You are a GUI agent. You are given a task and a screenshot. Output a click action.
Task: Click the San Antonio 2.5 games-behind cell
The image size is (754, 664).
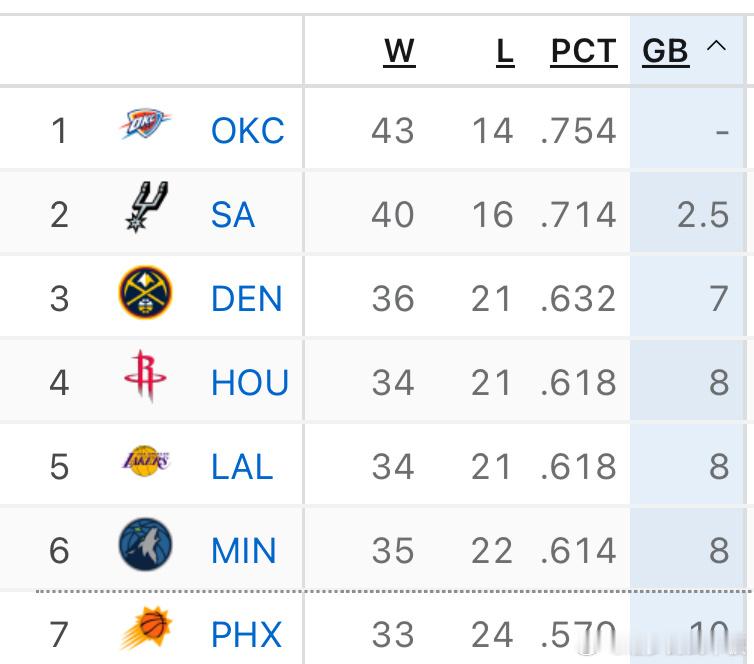(703, 214)
